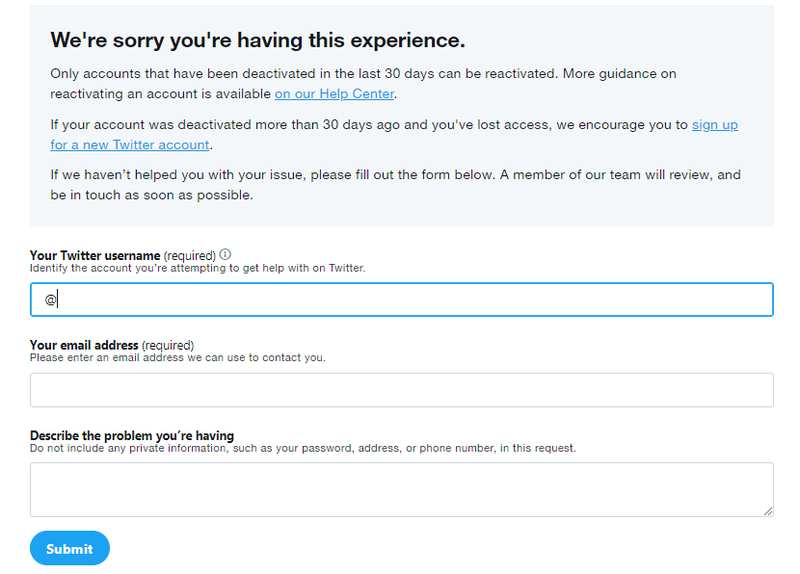The height and width of the screenshot is (574, 800).
Task: Click 'Describe the problem you're having' label
Action: 132,436
